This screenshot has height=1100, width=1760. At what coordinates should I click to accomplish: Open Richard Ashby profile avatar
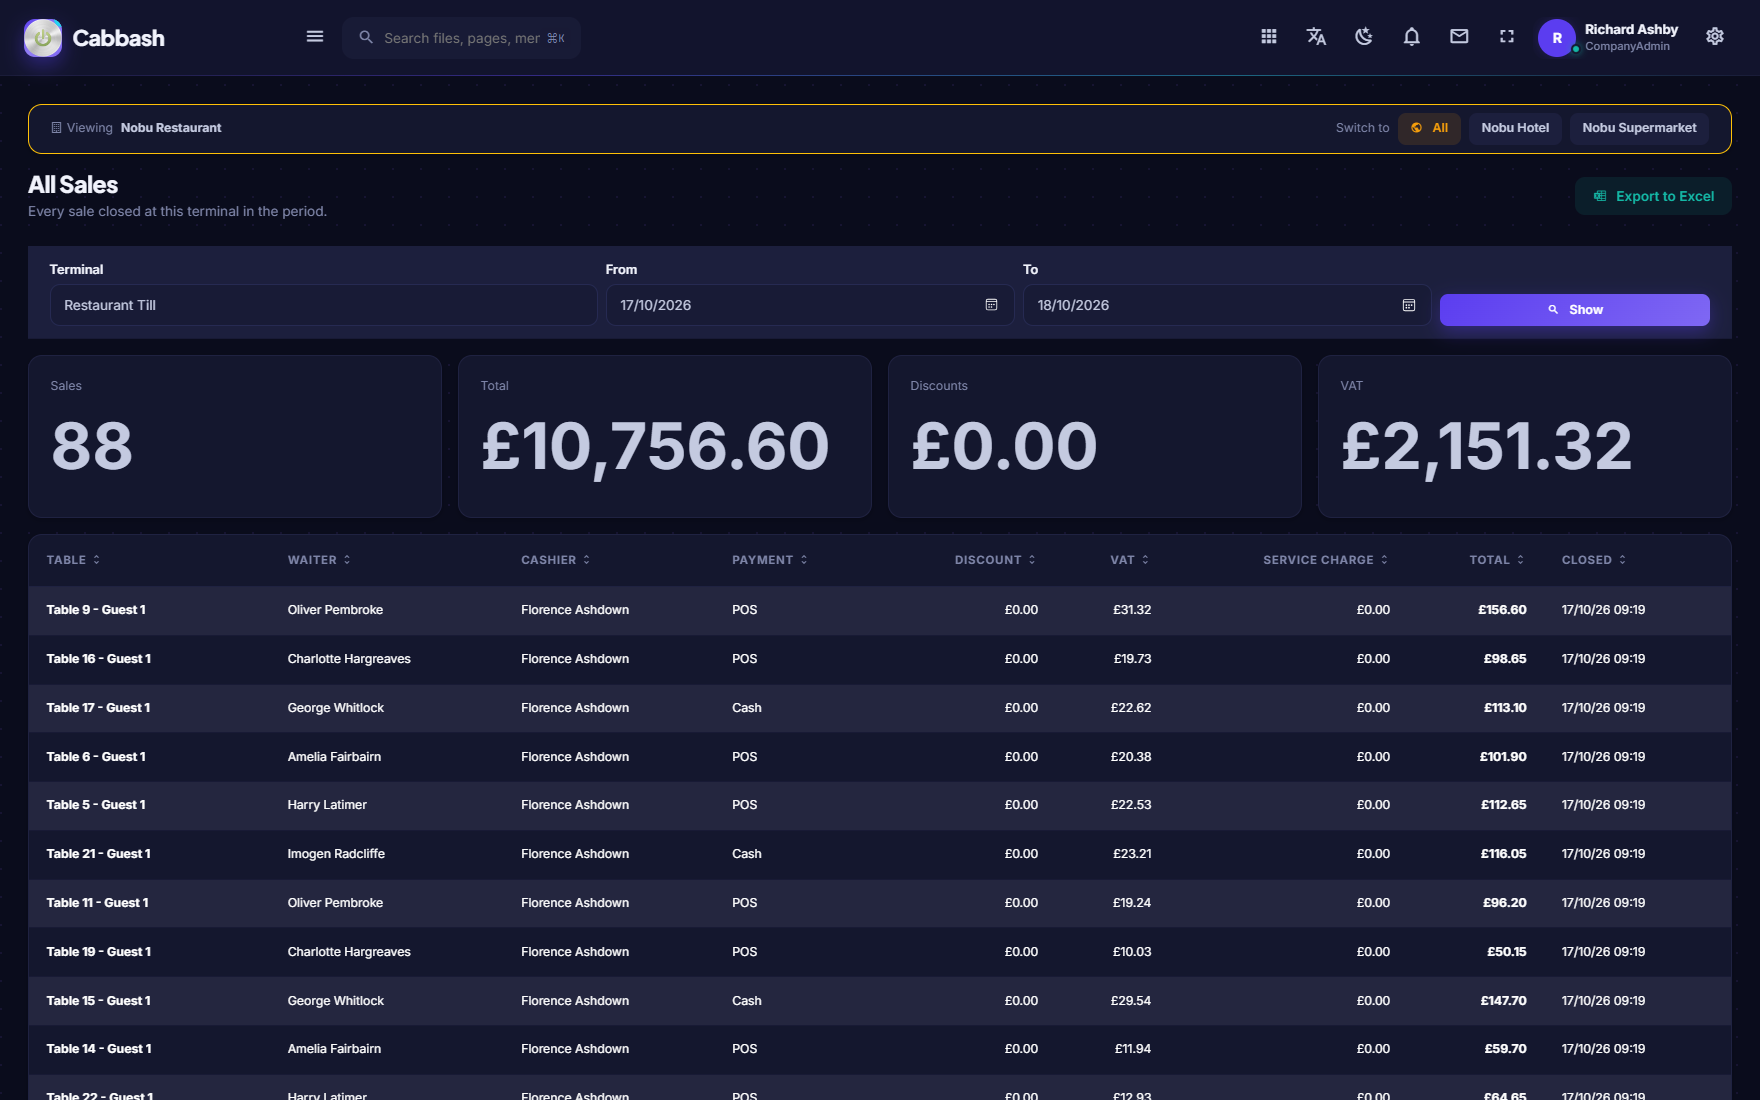point(1556,38)
